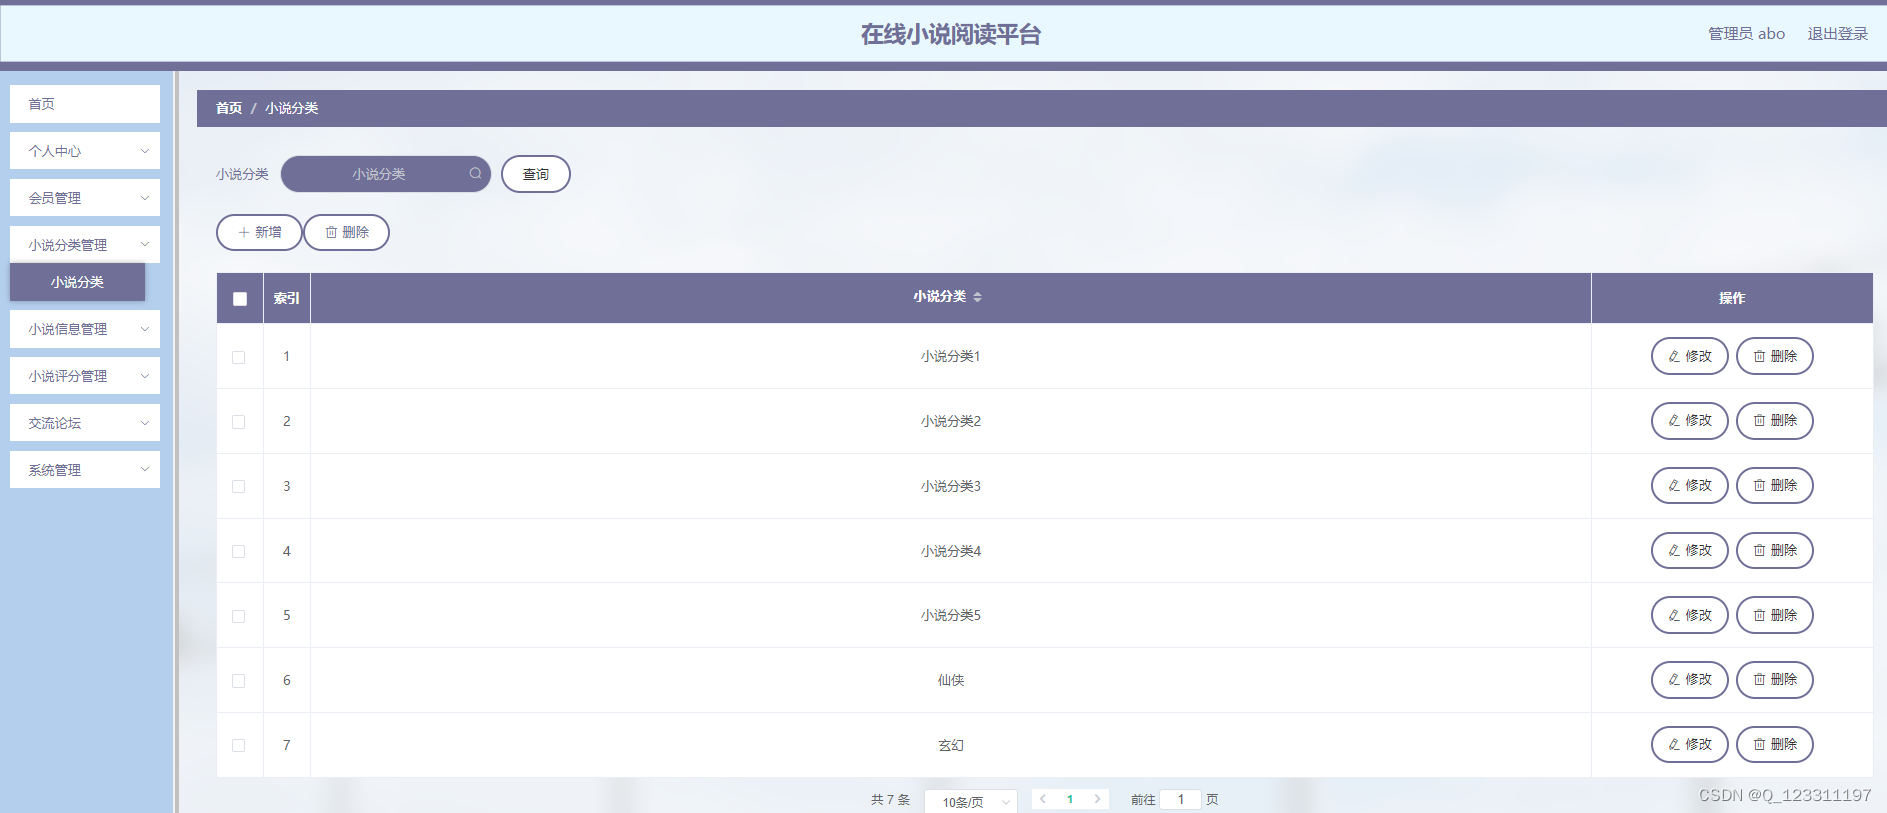This screenshot has height=813, width=1887.
Task: Delete the 仙侠 category
Action: [x=1774, y=680]
